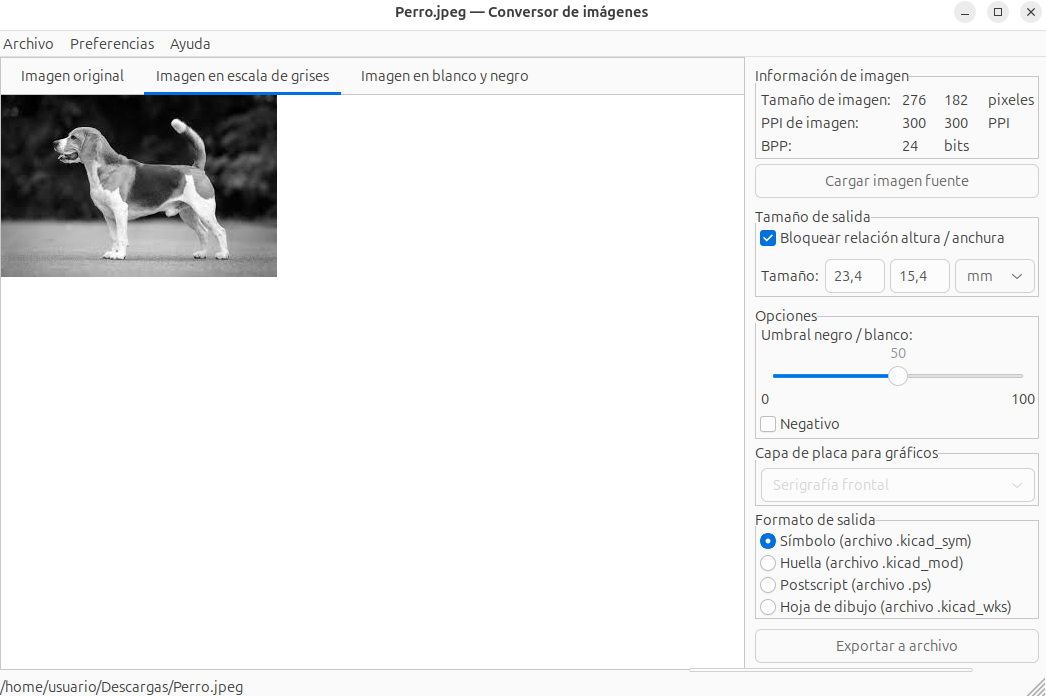Screen dimensions: 1046x696
Task: Select Símbolo (.kicad_sym) output format
Action: point(768,541)
